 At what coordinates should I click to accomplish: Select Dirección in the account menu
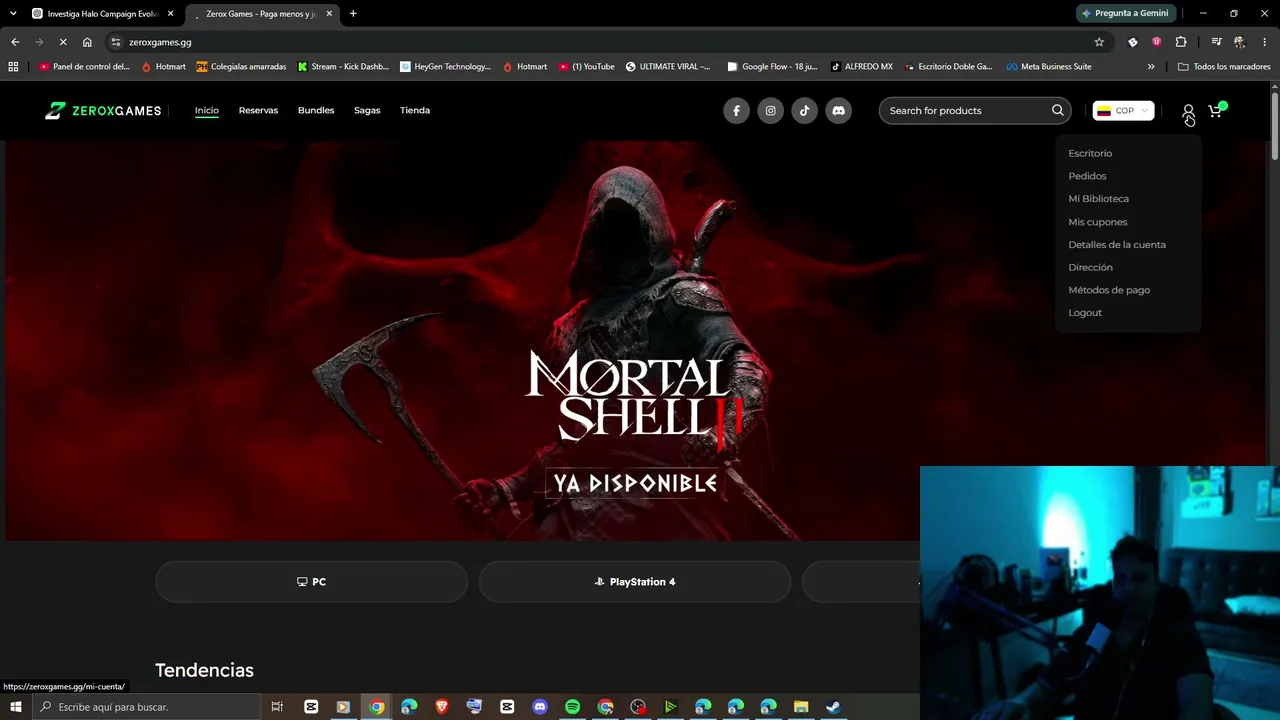[1090, 267]
